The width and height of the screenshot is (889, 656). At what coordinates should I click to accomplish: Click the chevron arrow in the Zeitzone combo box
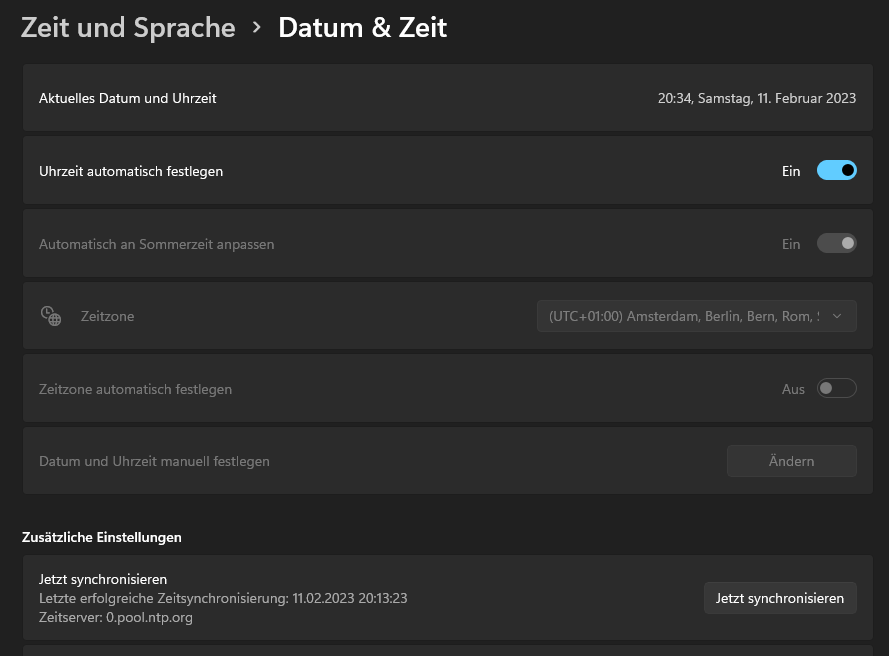pos(838,316)
